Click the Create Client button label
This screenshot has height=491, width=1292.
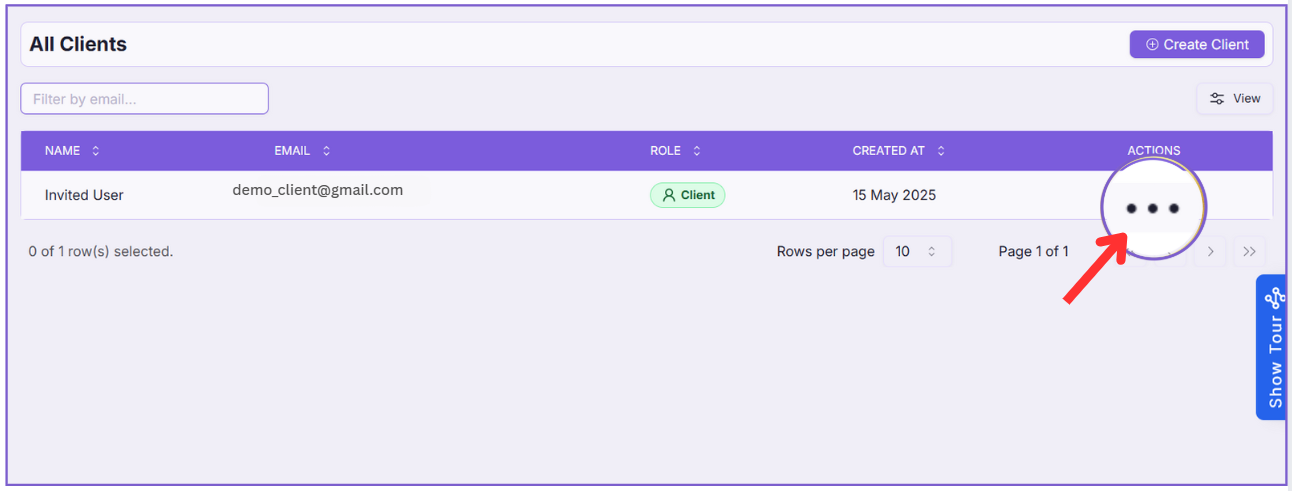point(1206,45)
